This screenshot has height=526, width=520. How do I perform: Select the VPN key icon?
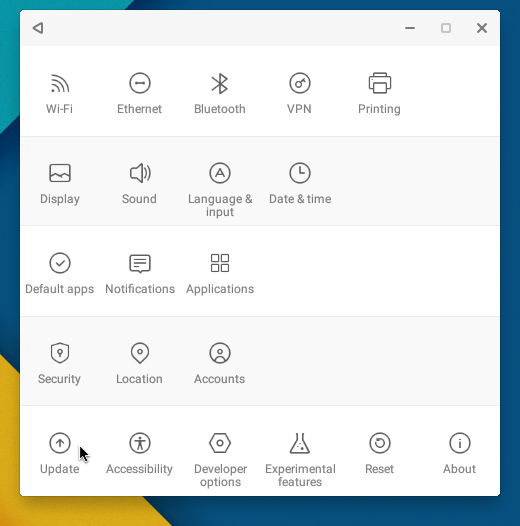300,83
